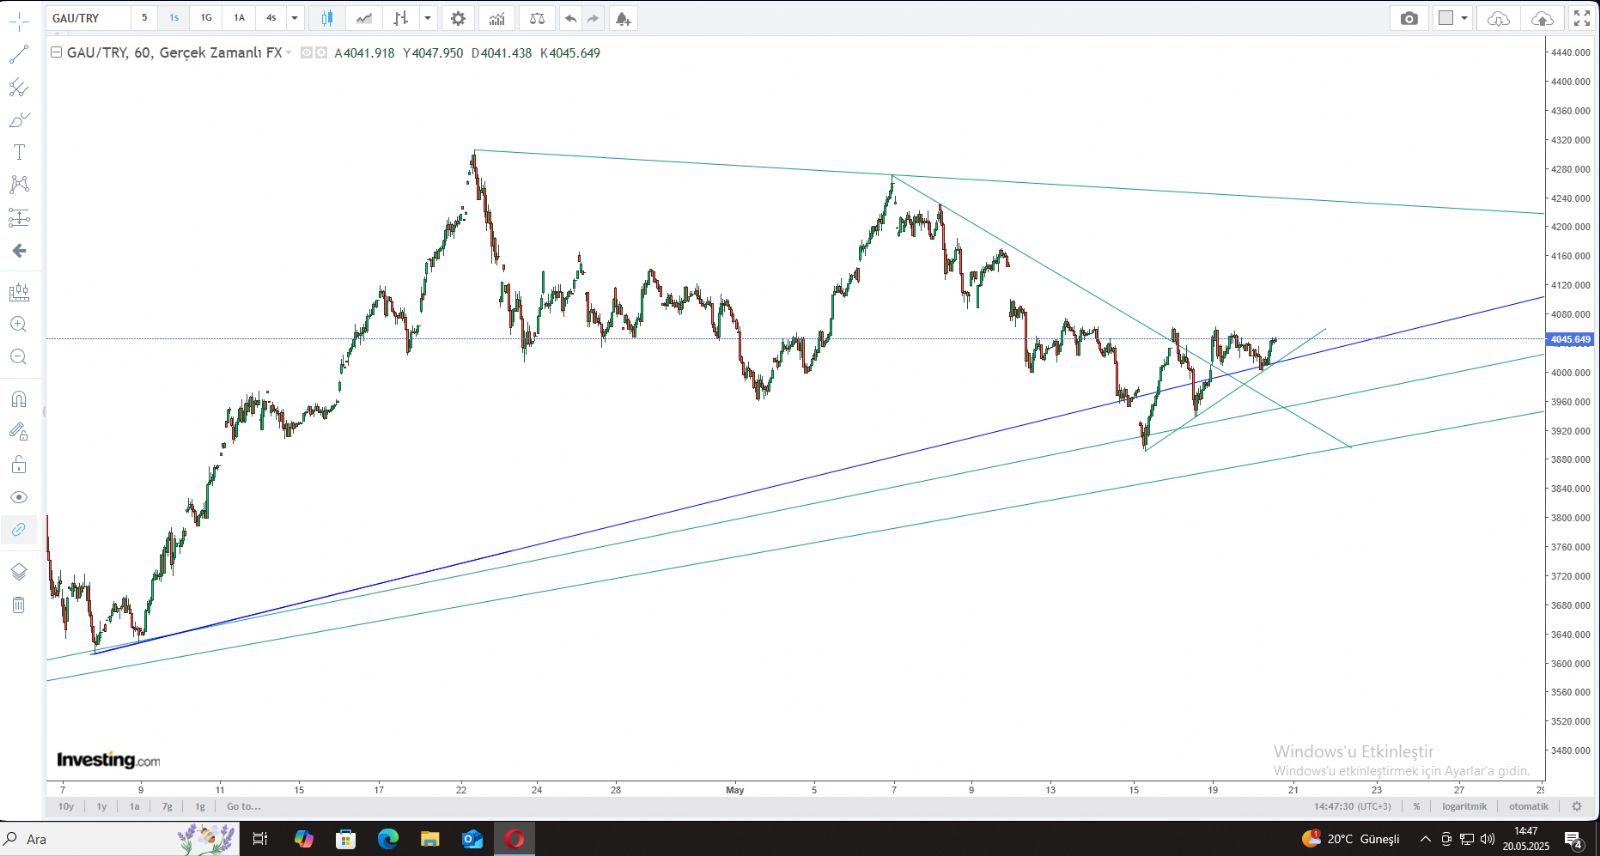Open the pitchfork drawing tools
Viewport: 1600px width, 856px height.
pyautogui.click(x=19, y=87)
